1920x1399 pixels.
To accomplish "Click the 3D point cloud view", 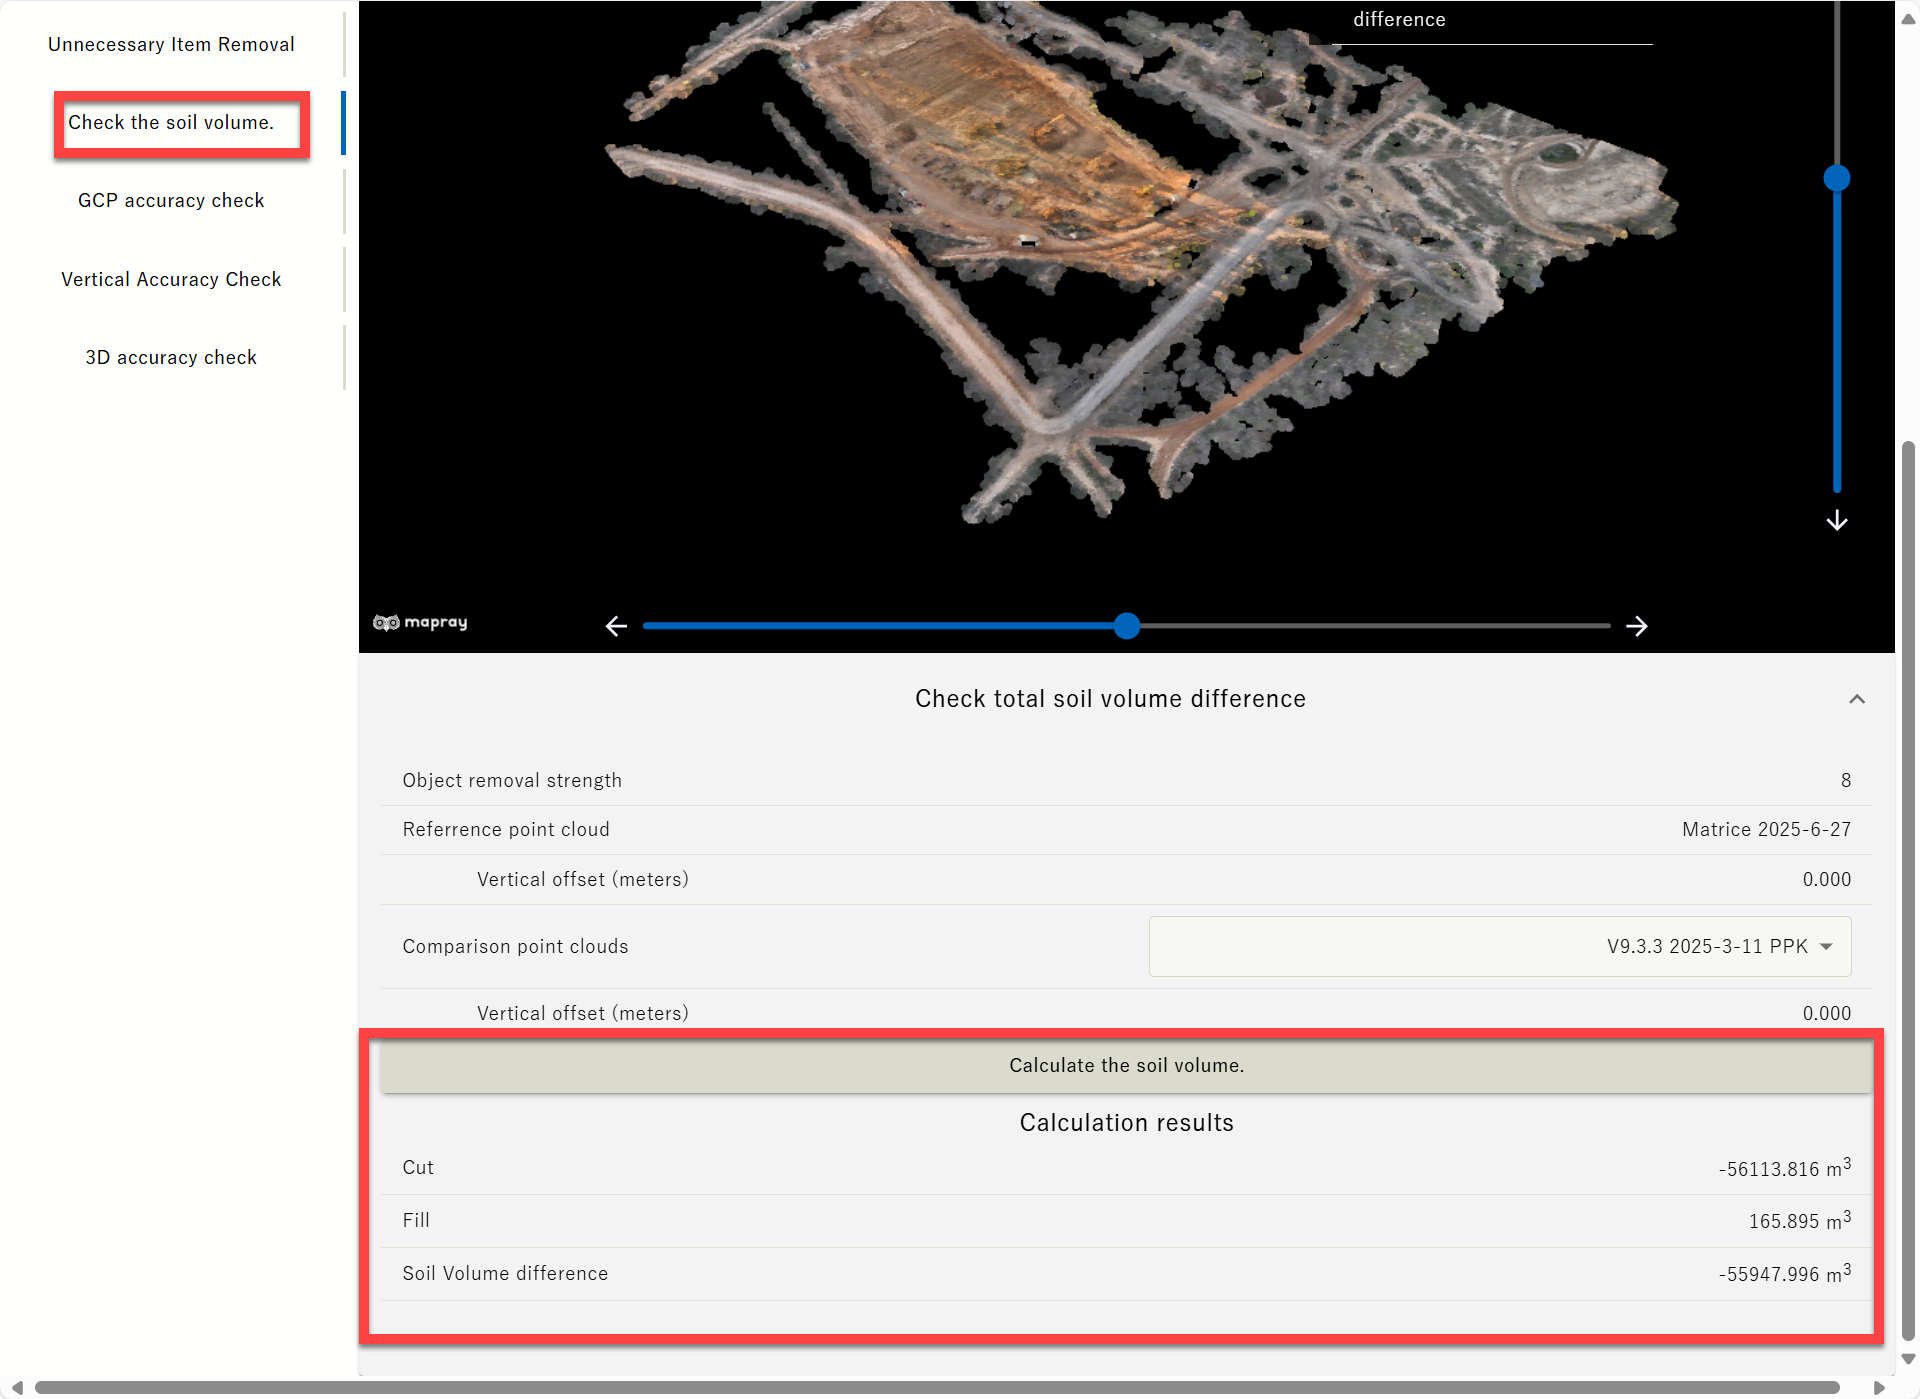I will pyautogui.click(x=1126, y=326).
